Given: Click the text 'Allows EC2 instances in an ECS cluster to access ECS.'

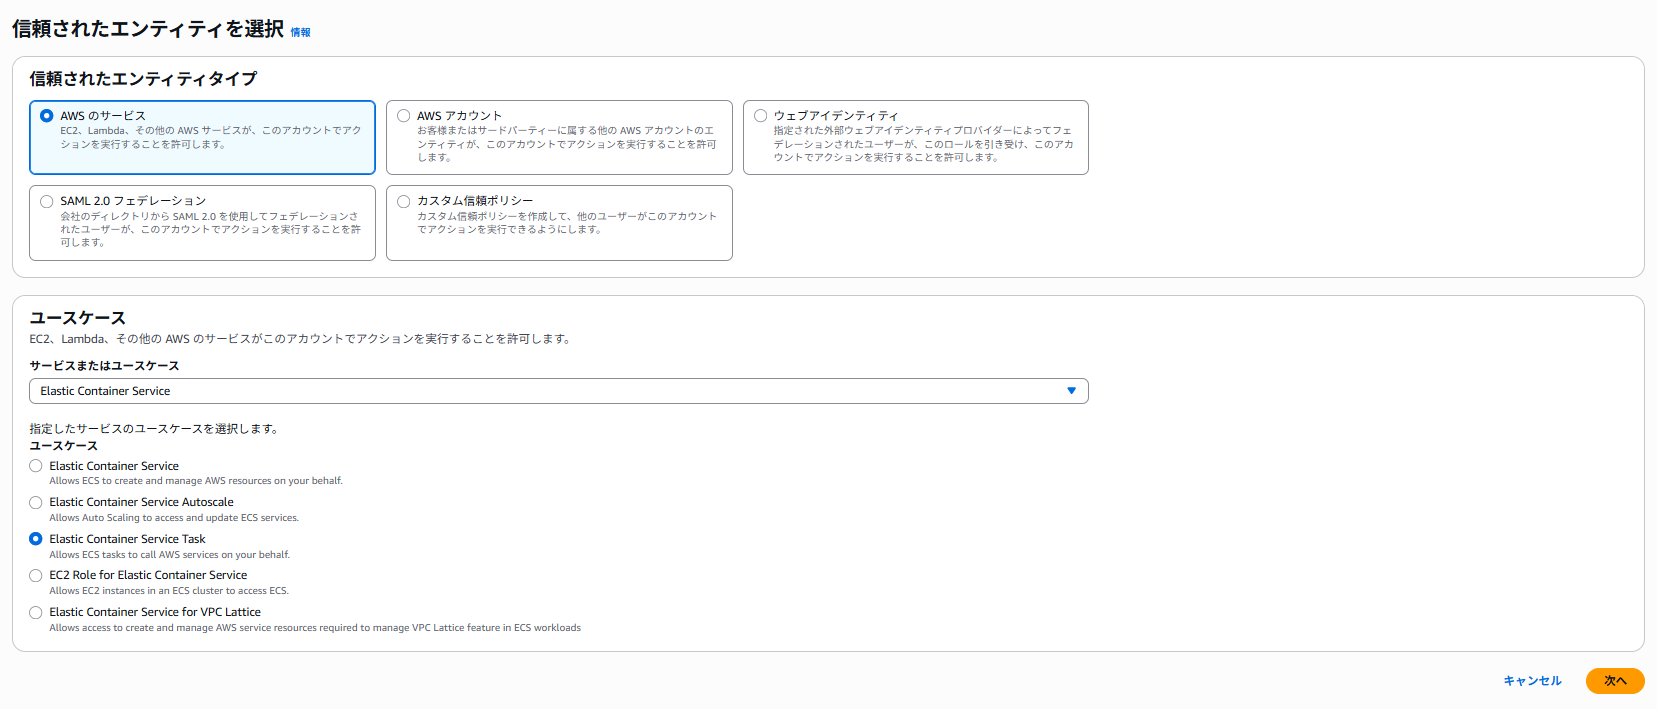Looking at the screenshot, I should coord(169,591).
